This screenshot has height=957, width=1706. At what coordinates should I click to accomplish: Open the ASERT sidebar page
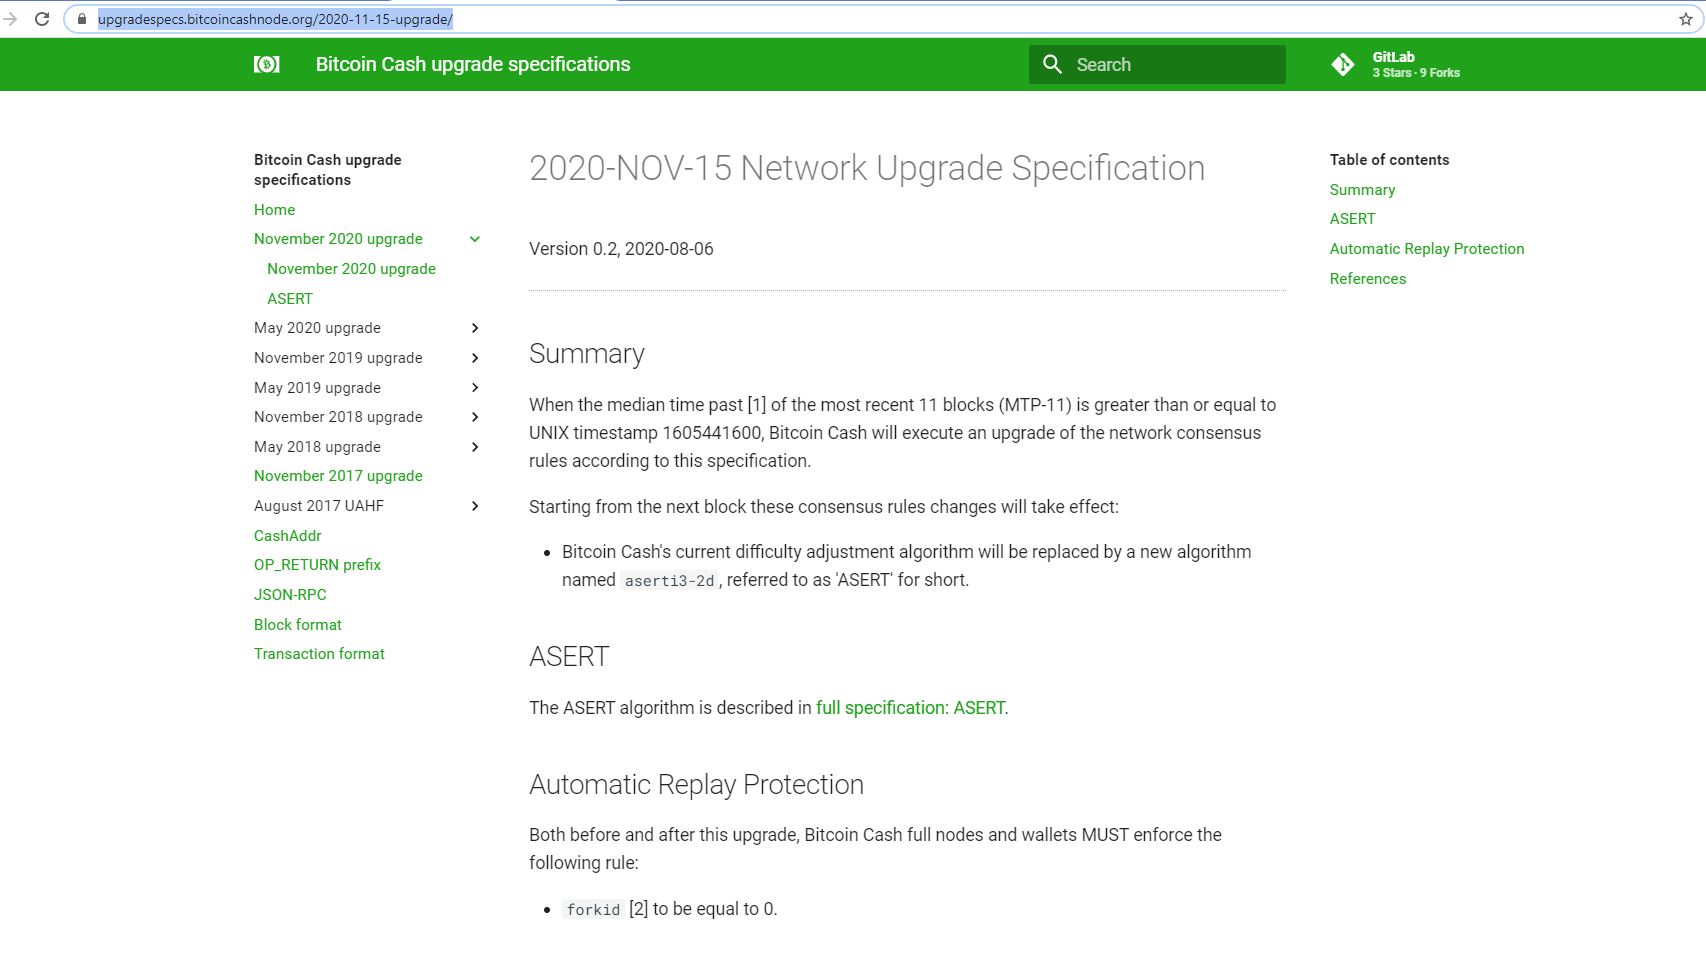[290, 299]
